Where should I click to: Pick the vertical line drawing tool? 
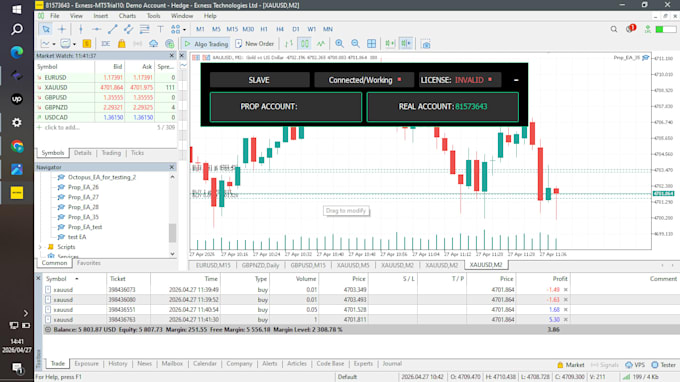(x=81, y=29)
